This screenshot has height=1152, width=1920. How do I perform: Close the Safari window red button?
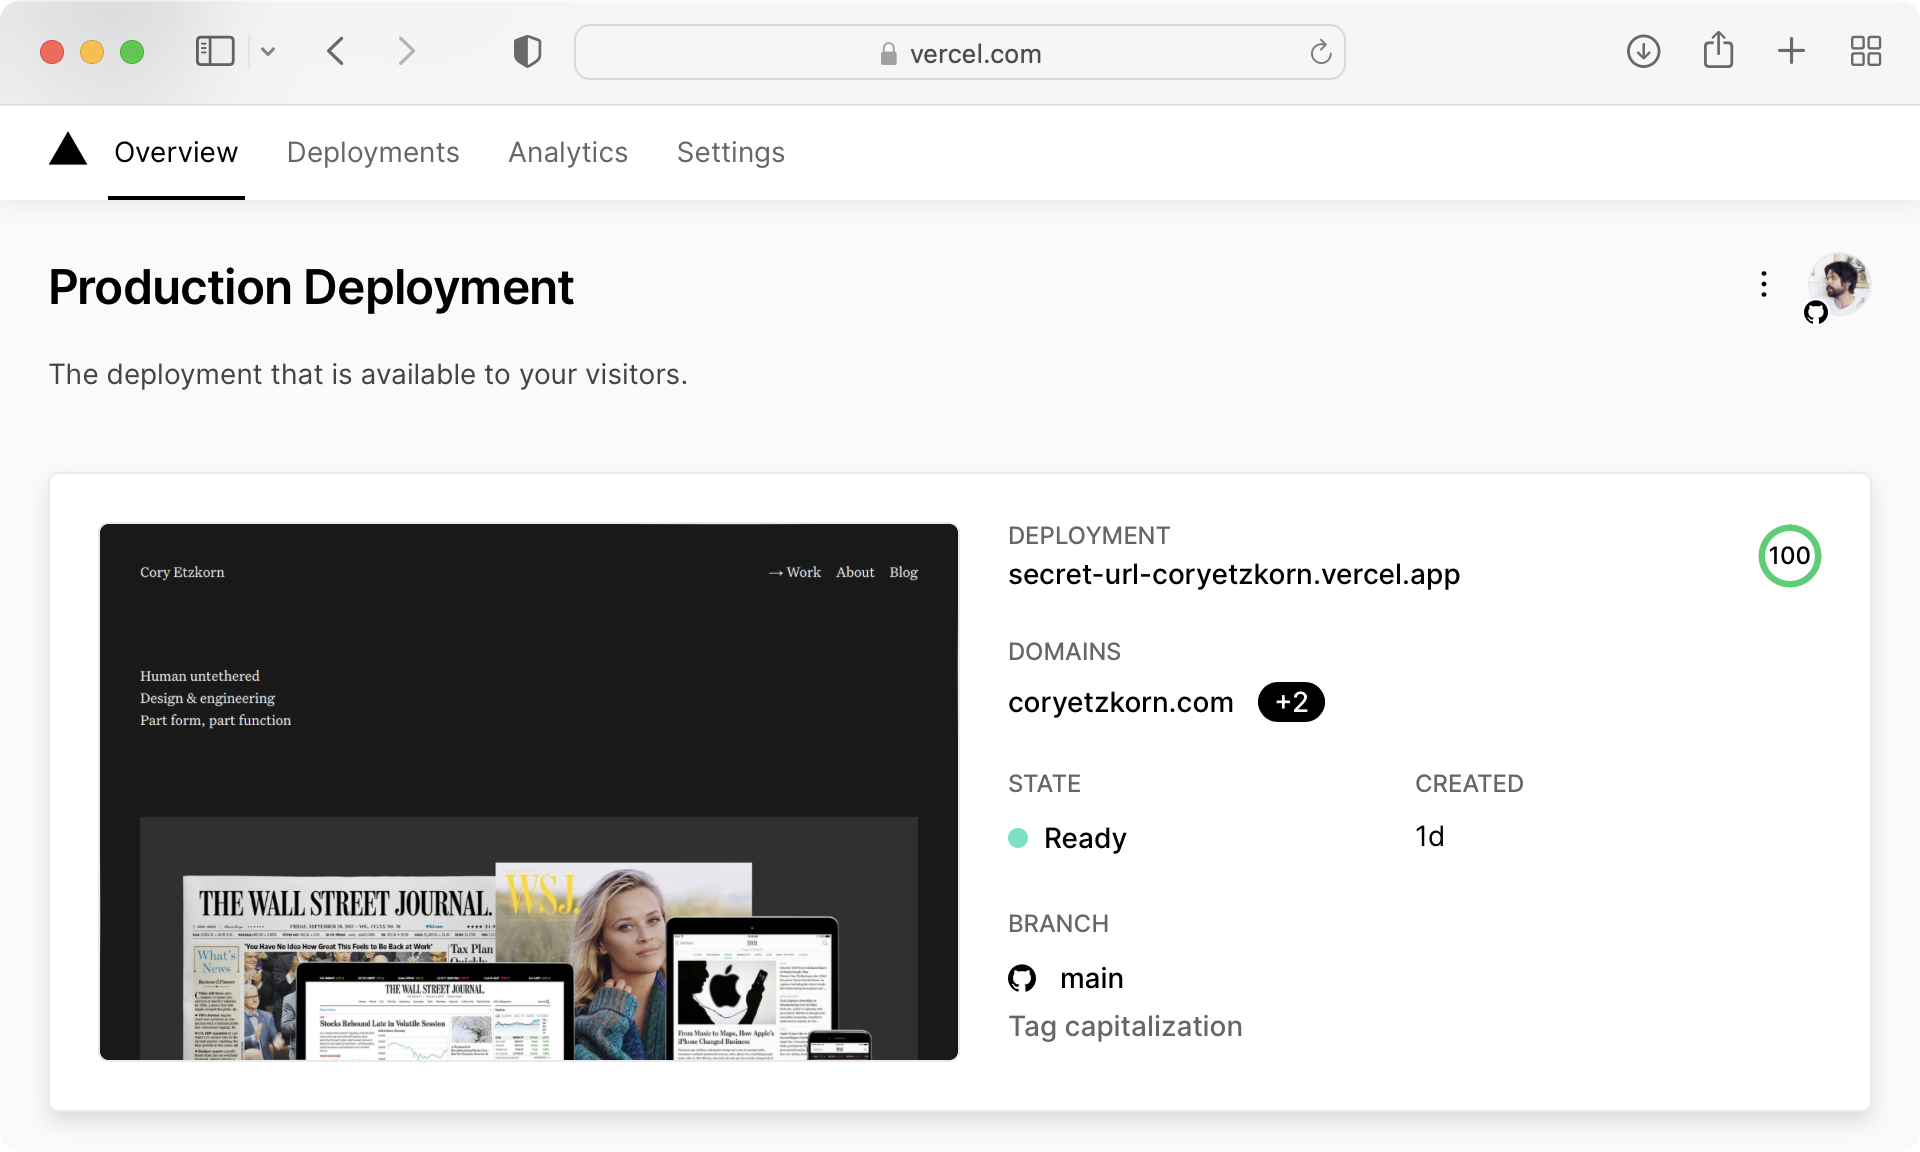click(52, 51)
